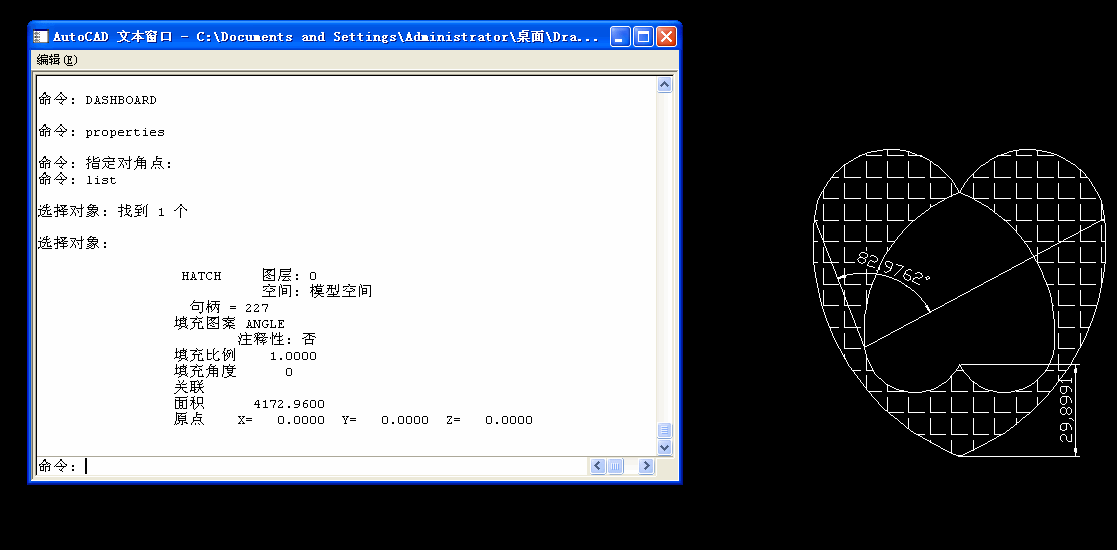The image size is (1117, 550).
Task: Open the 编辑(E) menu
Action: (x=57, y=60)
